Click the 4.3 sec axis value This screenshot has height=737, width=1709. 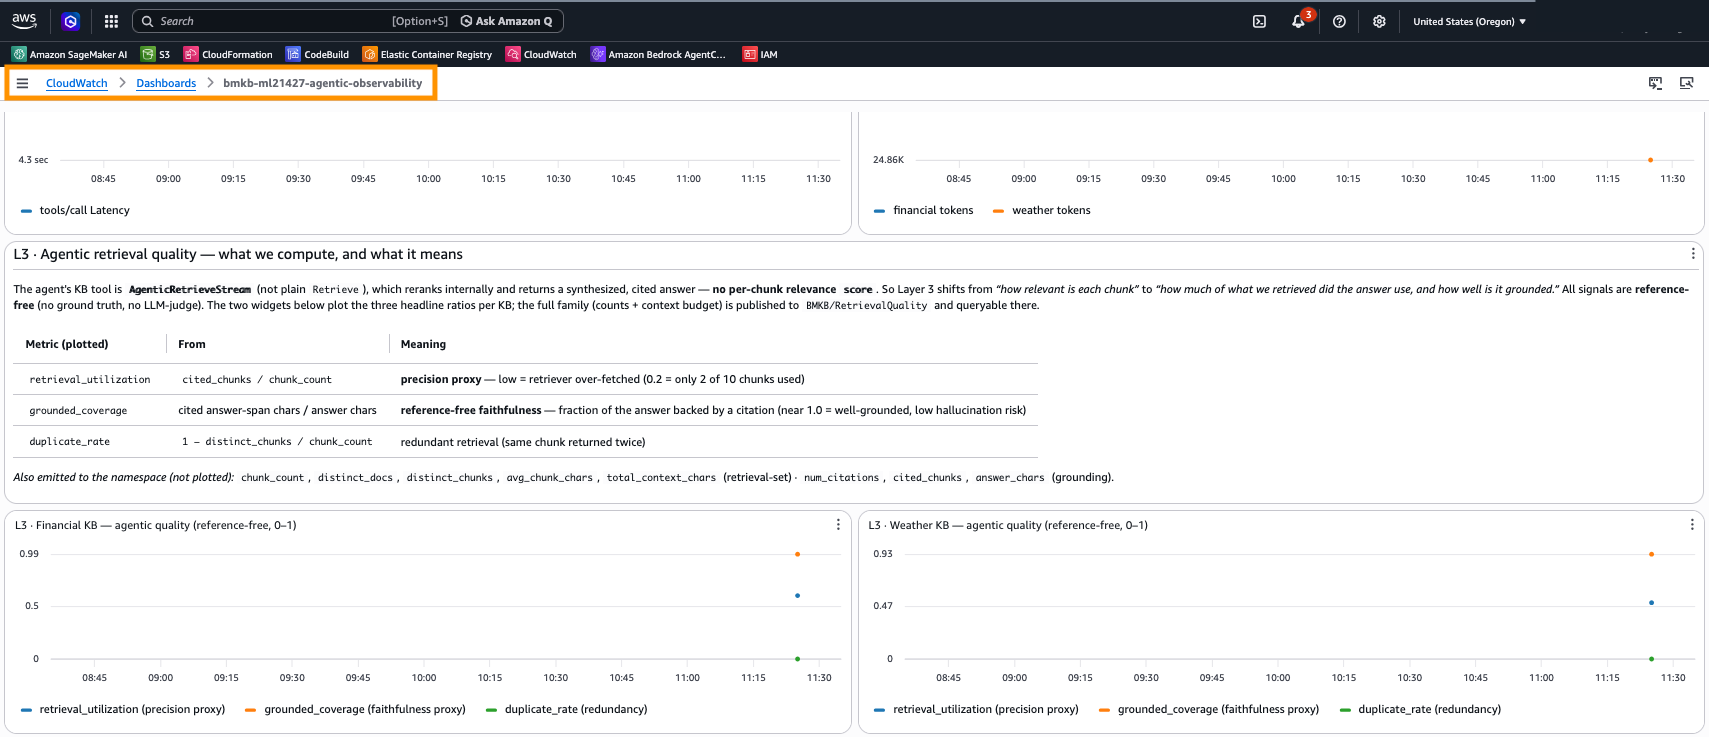coord(33,160)
